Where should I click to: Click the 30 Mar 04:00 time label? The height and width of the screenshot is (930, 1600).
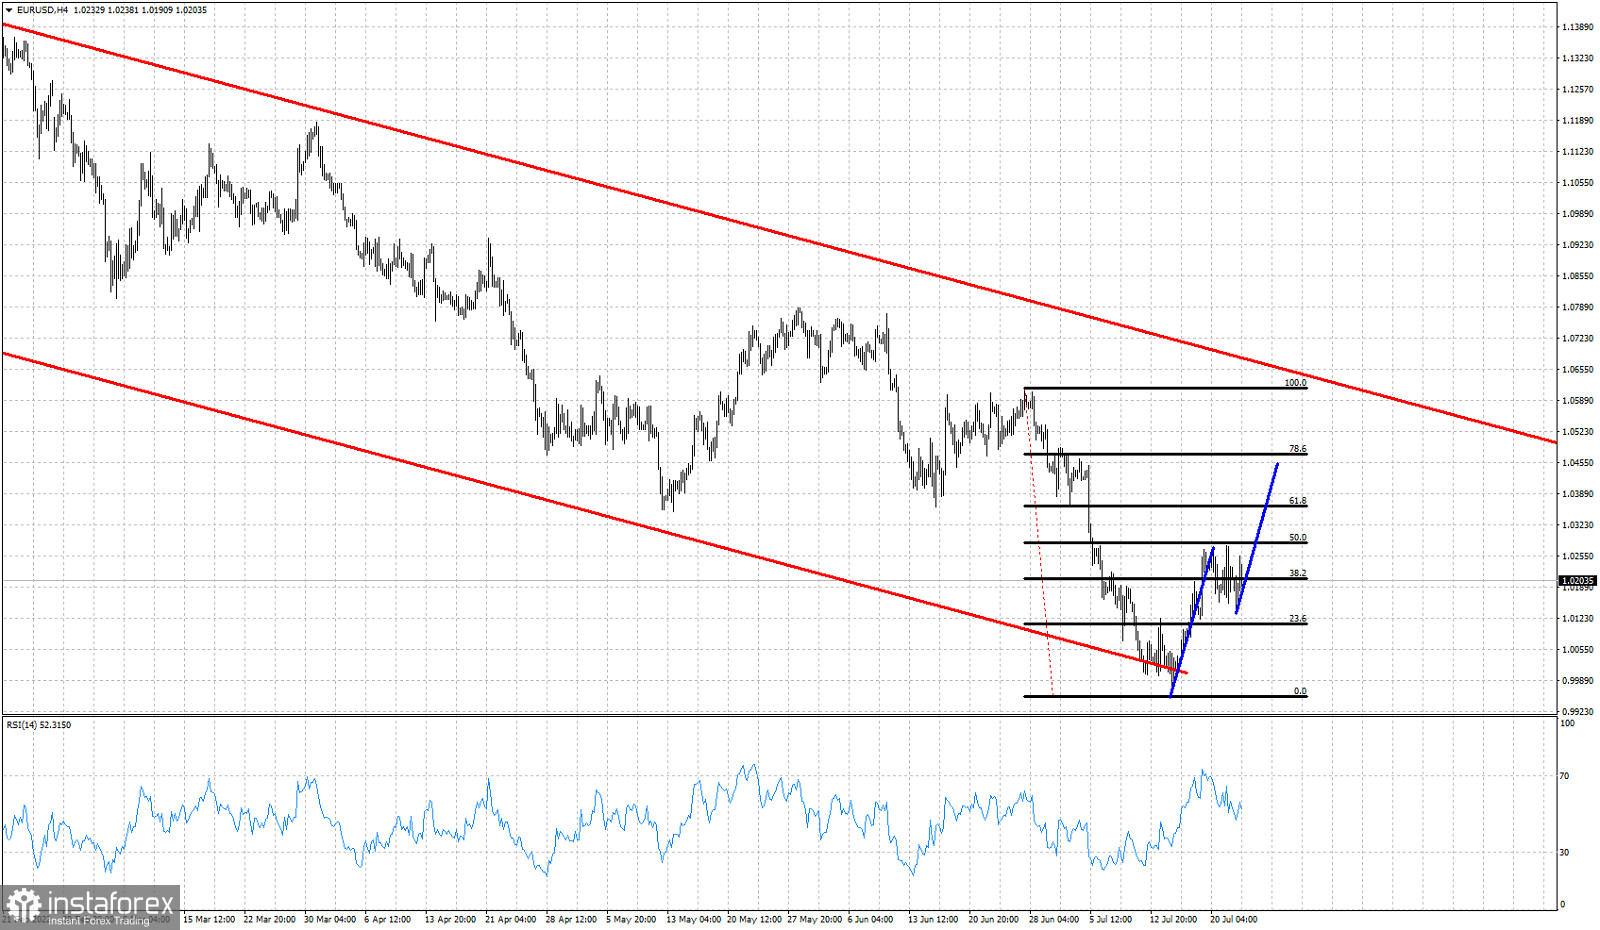tap(330, 919)
